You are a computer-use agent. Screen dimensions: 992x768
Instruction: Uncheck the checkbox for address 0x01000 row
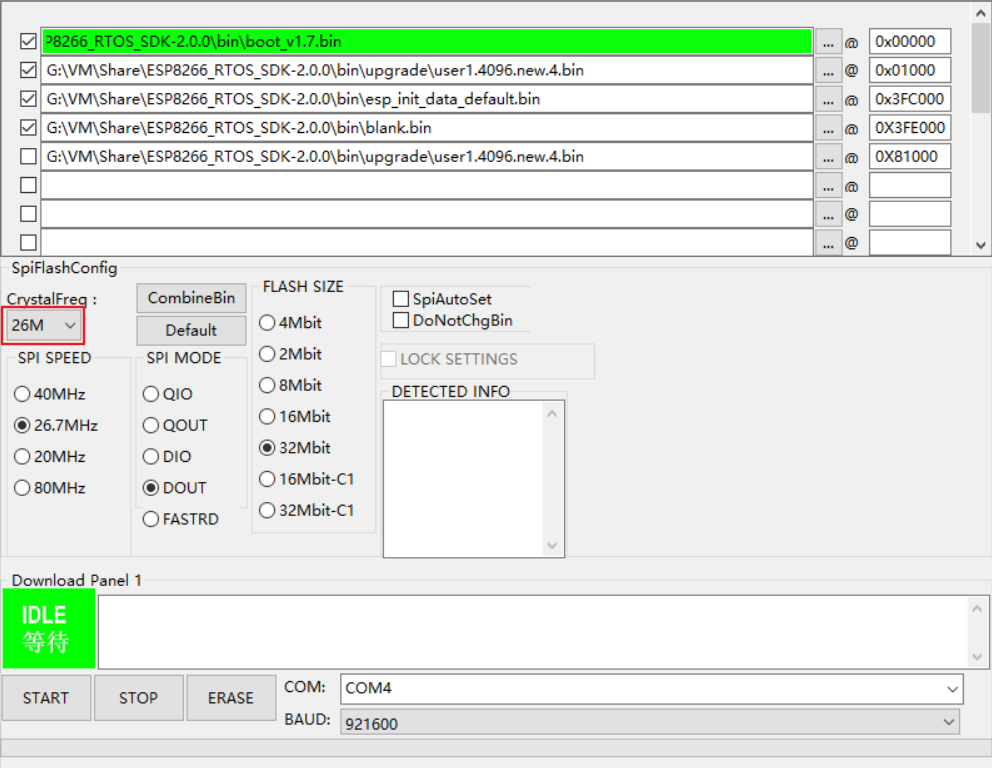point(28,70)
